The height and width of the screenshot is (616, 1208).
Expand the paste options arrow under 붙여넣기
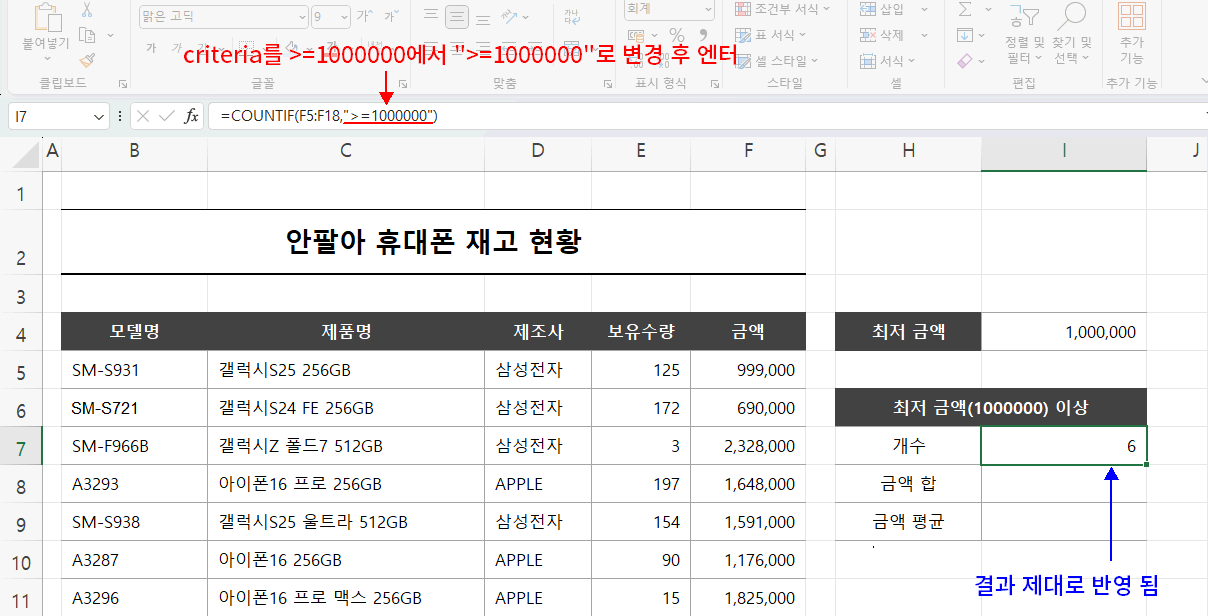[x=46, y=60]
